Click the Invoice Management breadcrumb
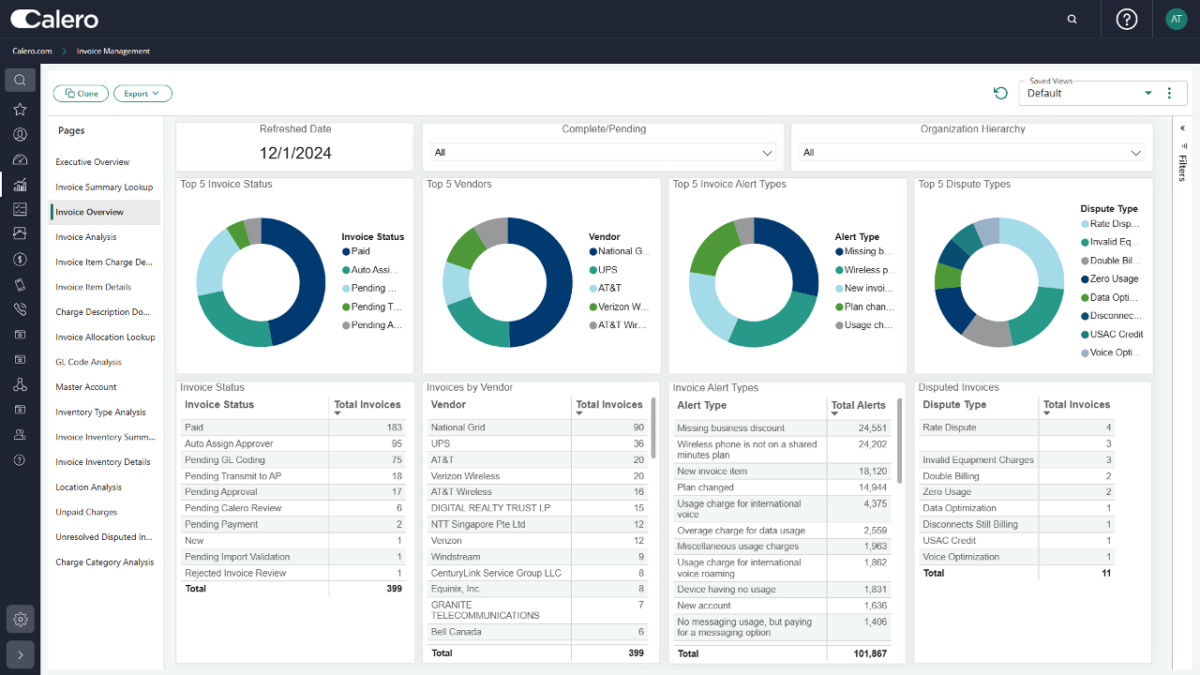1200x675 pixels. pyautogui.click(x=113, y=51)
